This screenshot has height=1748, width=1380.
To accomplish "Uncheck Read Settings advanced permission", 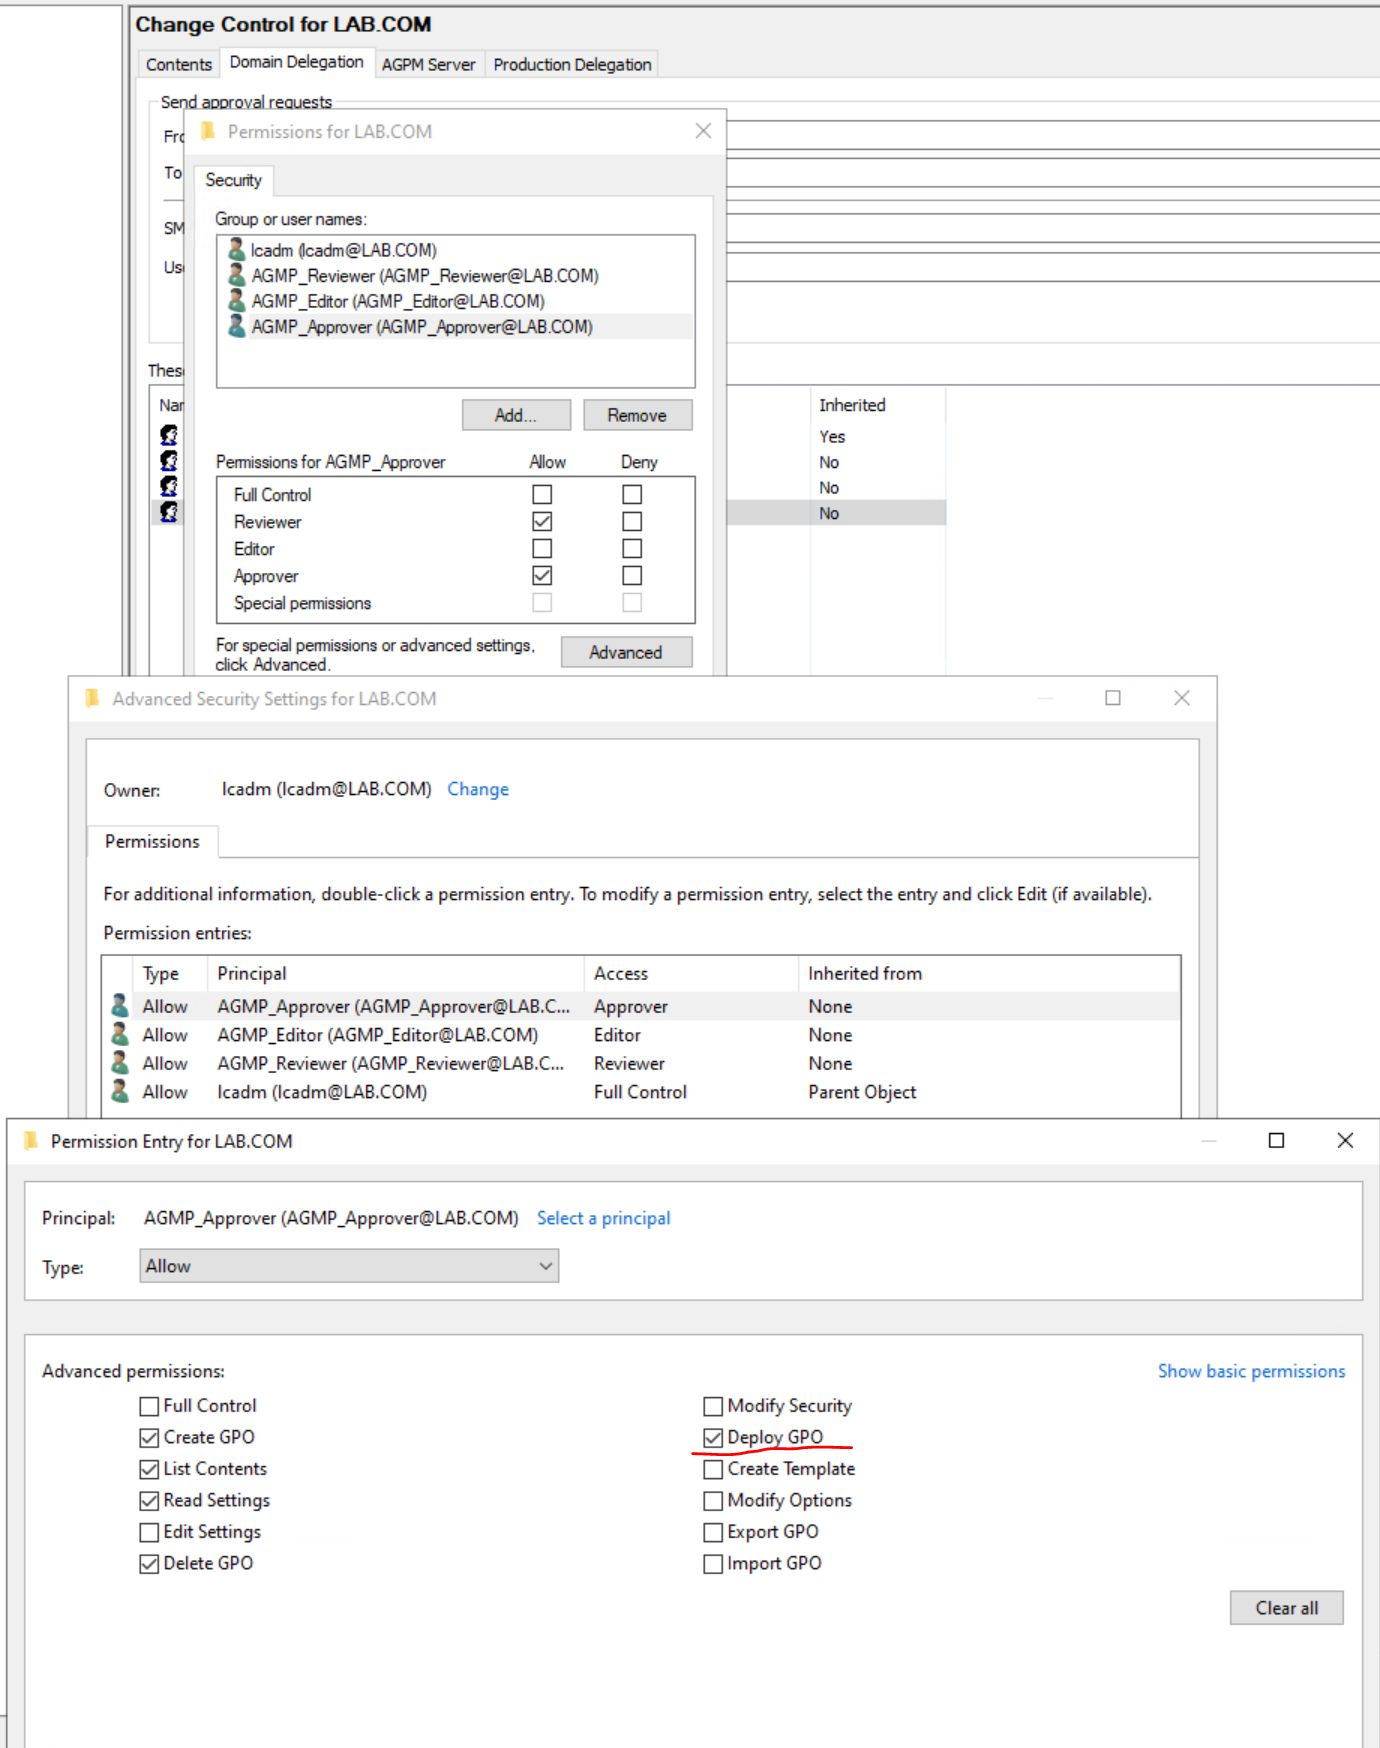I will (149, 1500).
